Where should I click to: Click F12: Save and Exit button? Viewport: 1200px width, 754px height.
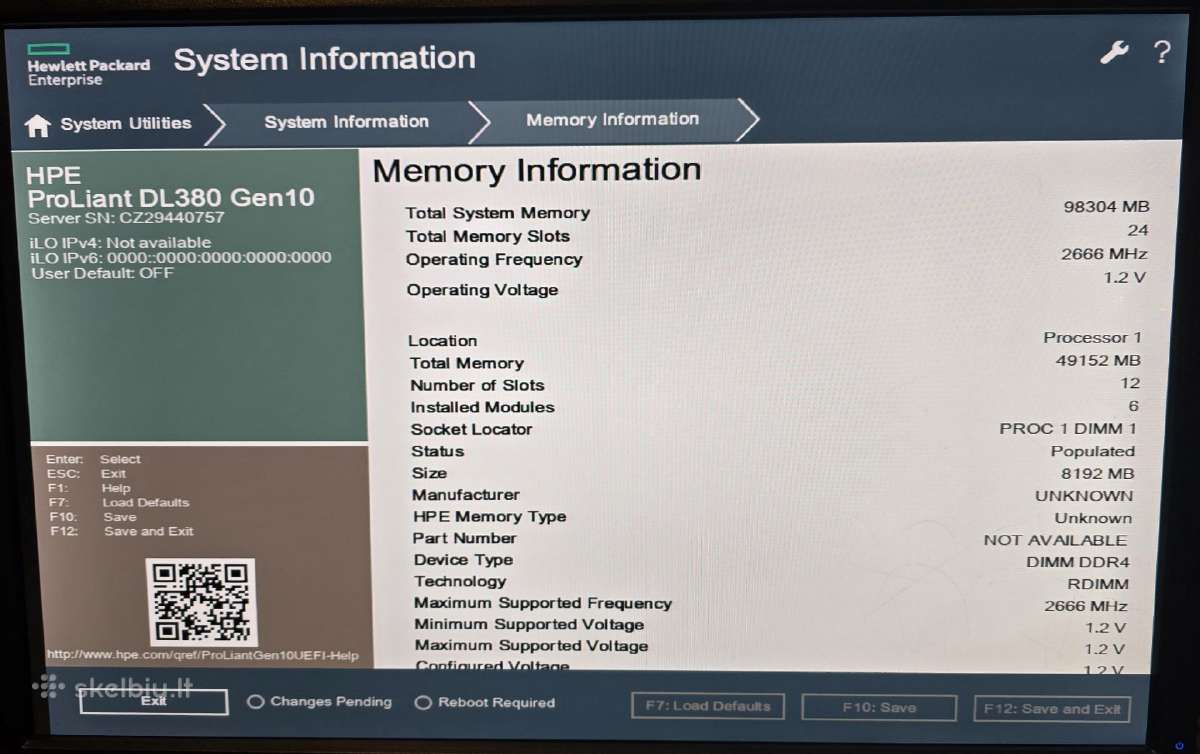tap(1052, 709)
